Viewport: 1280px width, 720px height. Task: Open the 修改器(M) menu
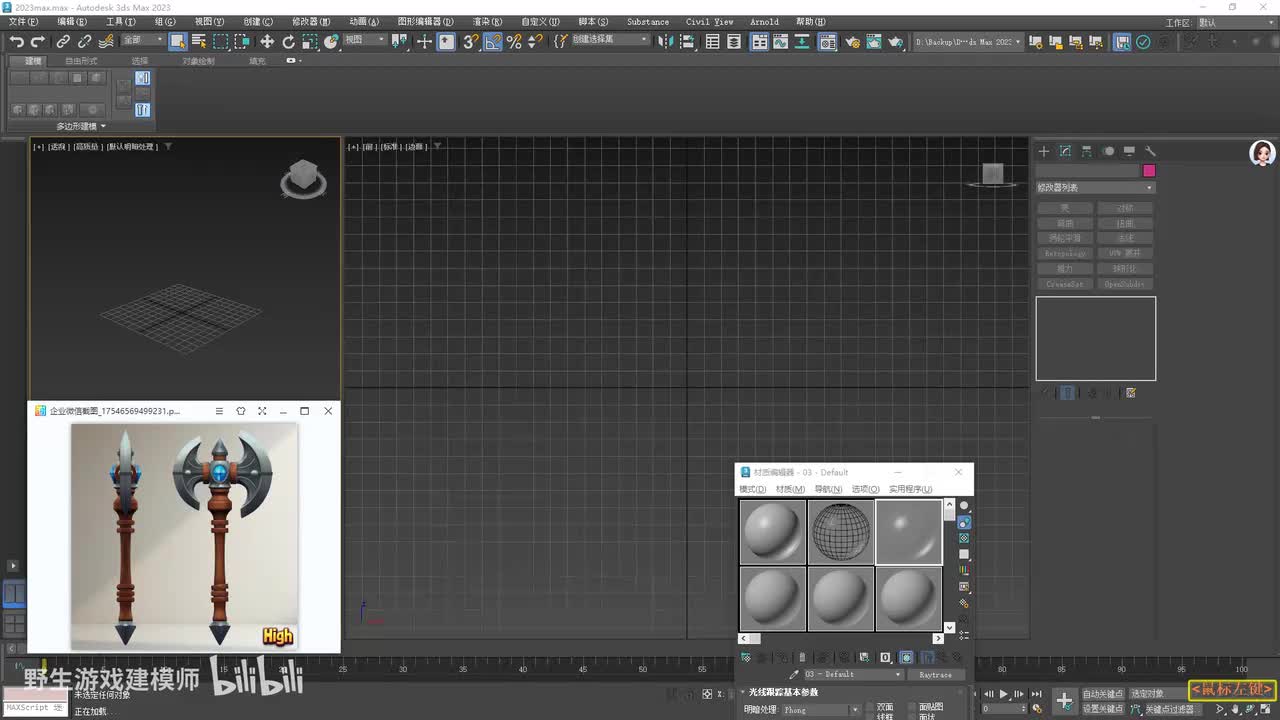coord(311,22)
